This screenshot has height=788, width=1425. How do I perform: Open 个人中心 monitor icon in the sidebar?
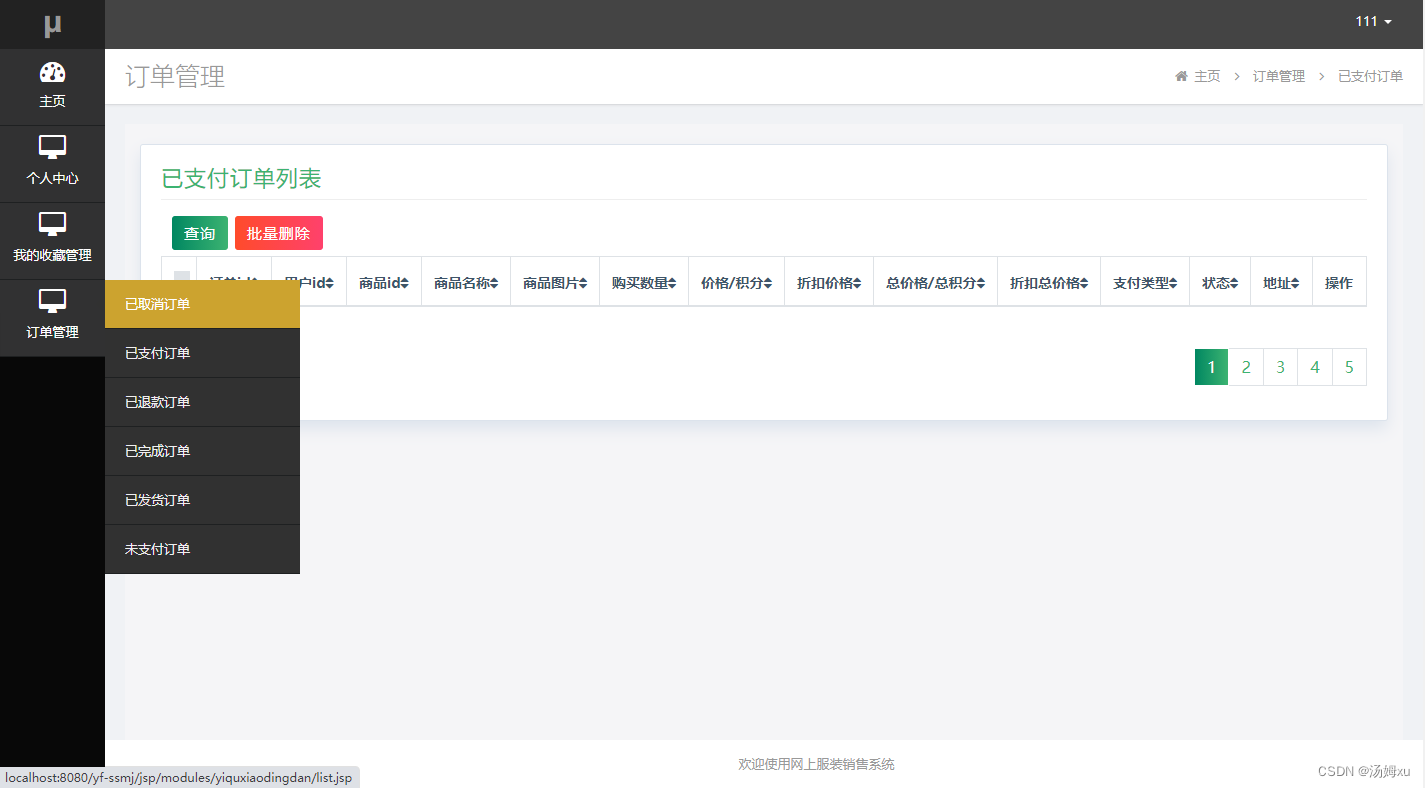tap(52, 148)
